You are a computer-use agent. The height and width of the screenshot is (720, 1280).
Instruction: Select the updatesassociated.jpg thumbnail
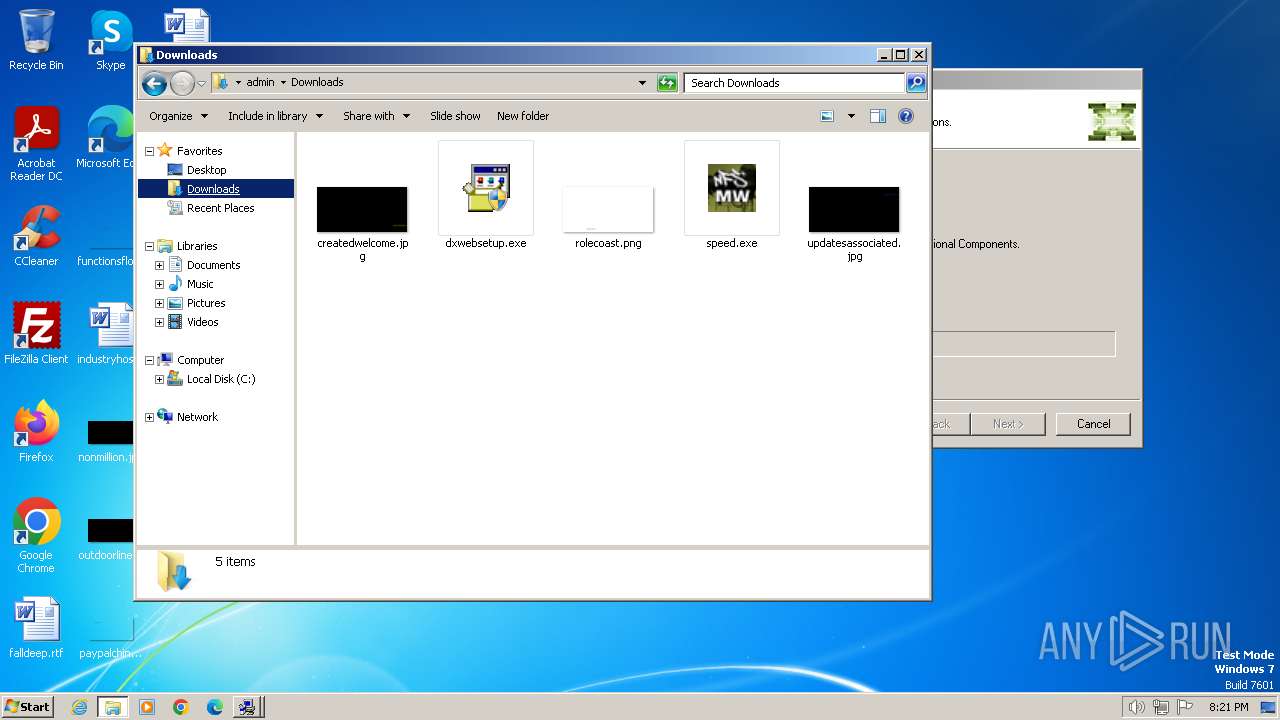pos(854,209)
